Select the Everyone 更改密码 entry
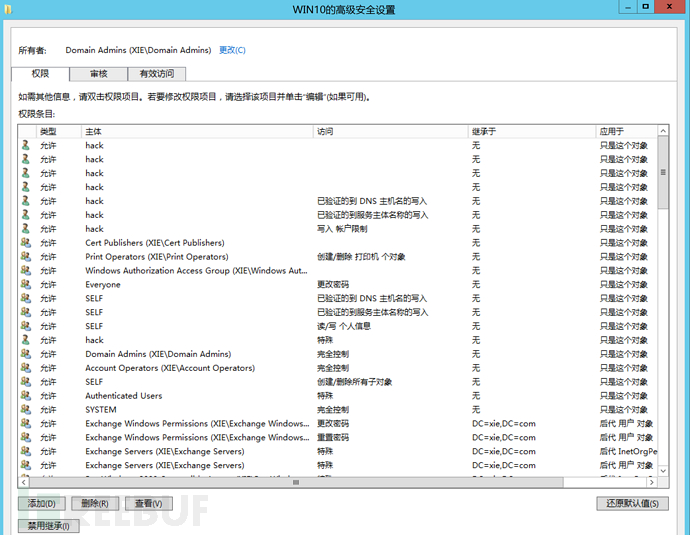The width and height of the screenshot is (690, 535). pyautogui.click(x=338, y=285)
